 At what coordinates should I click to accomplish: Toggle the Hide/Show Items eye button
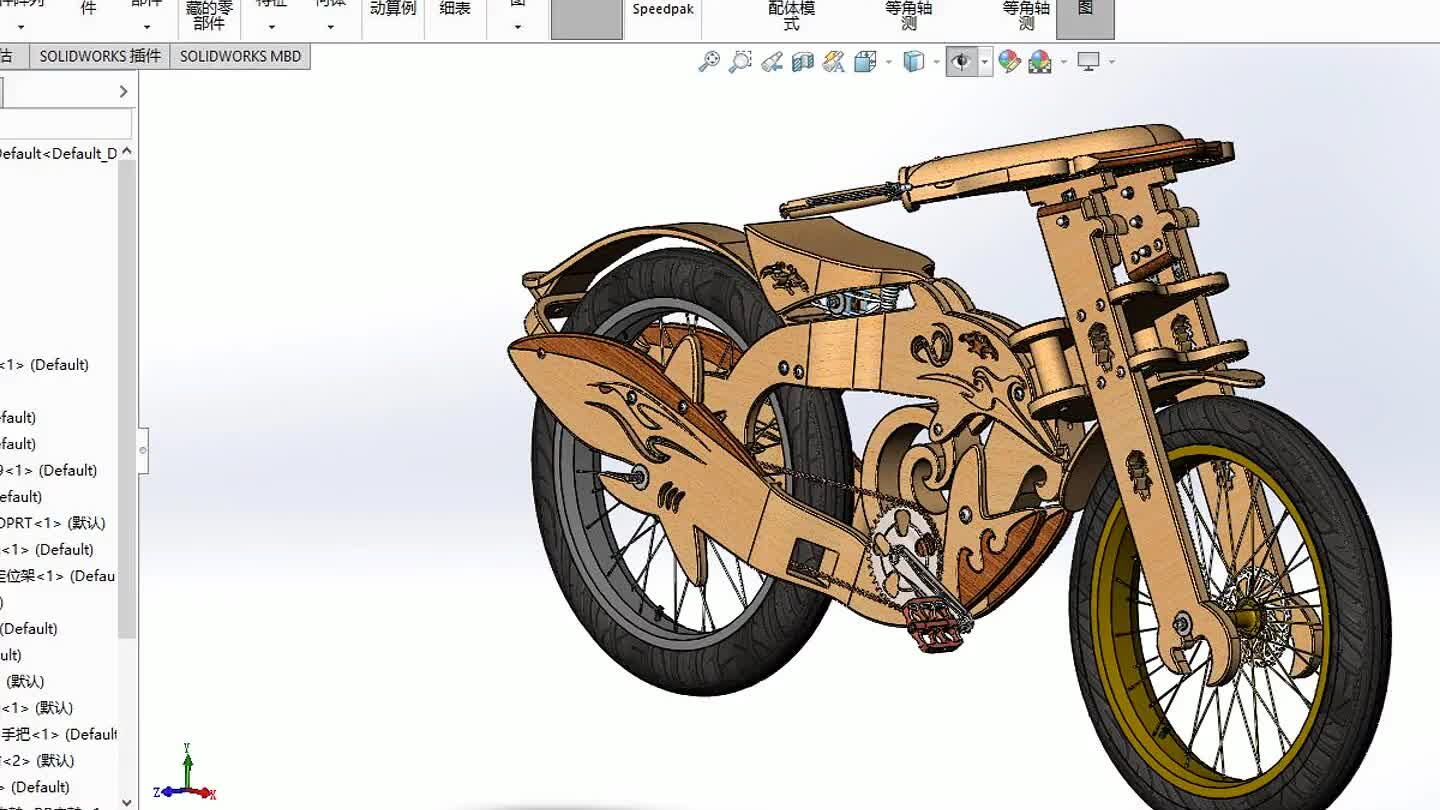click(961, 62)
